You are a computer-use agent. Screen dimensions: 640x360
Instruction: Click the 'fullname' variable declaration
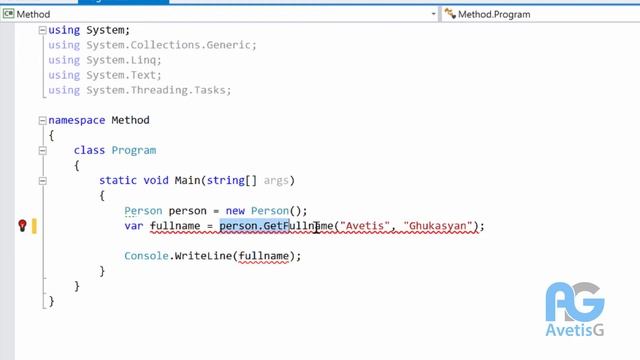175,226
